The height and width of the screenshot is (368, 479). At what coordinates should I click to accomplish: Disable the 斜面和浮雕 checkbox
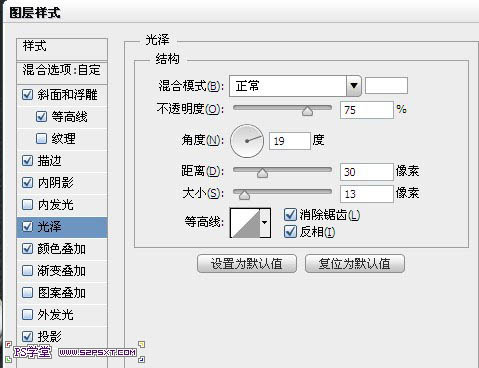[27, 95]
